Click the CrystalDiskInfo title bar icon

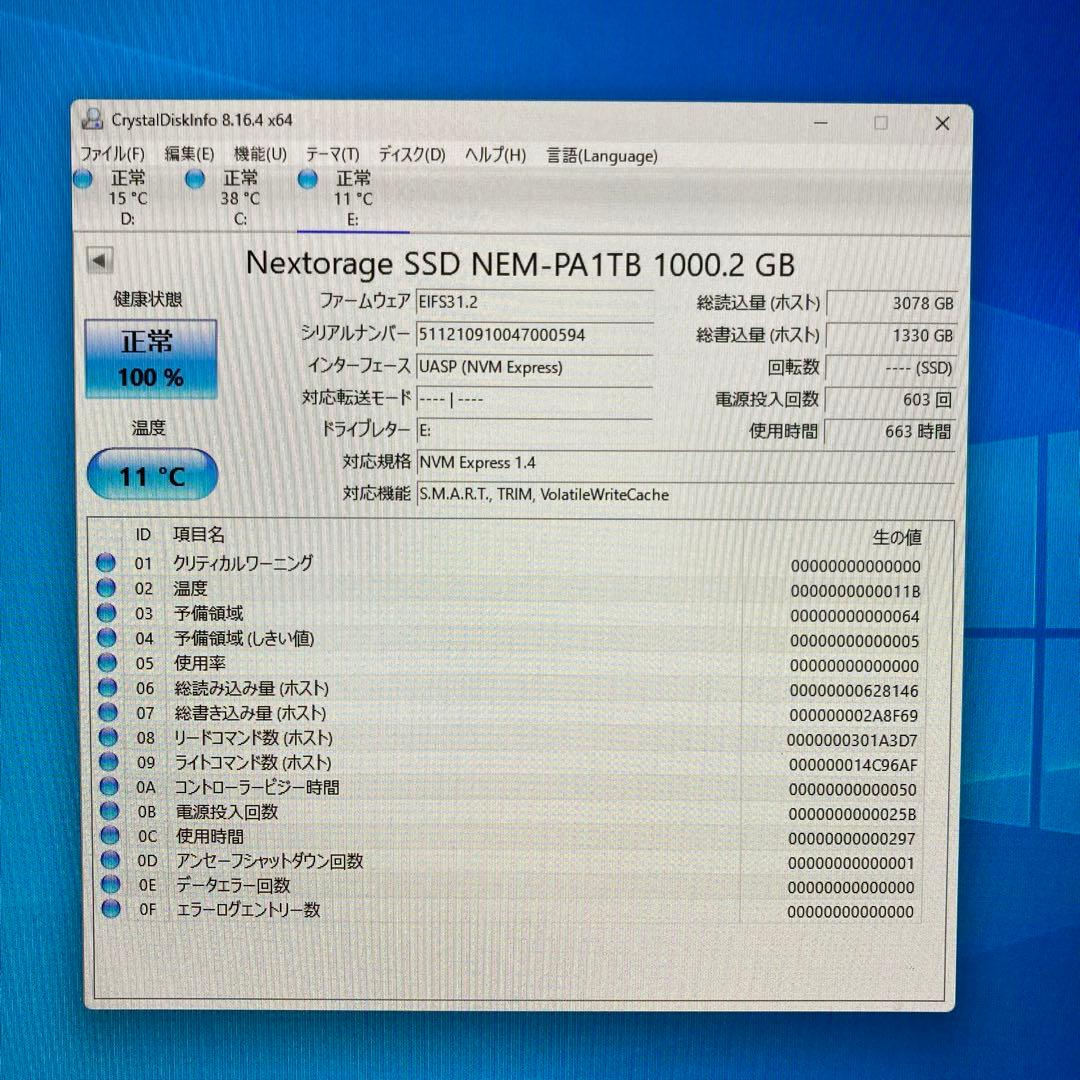(x=95, y=120)
